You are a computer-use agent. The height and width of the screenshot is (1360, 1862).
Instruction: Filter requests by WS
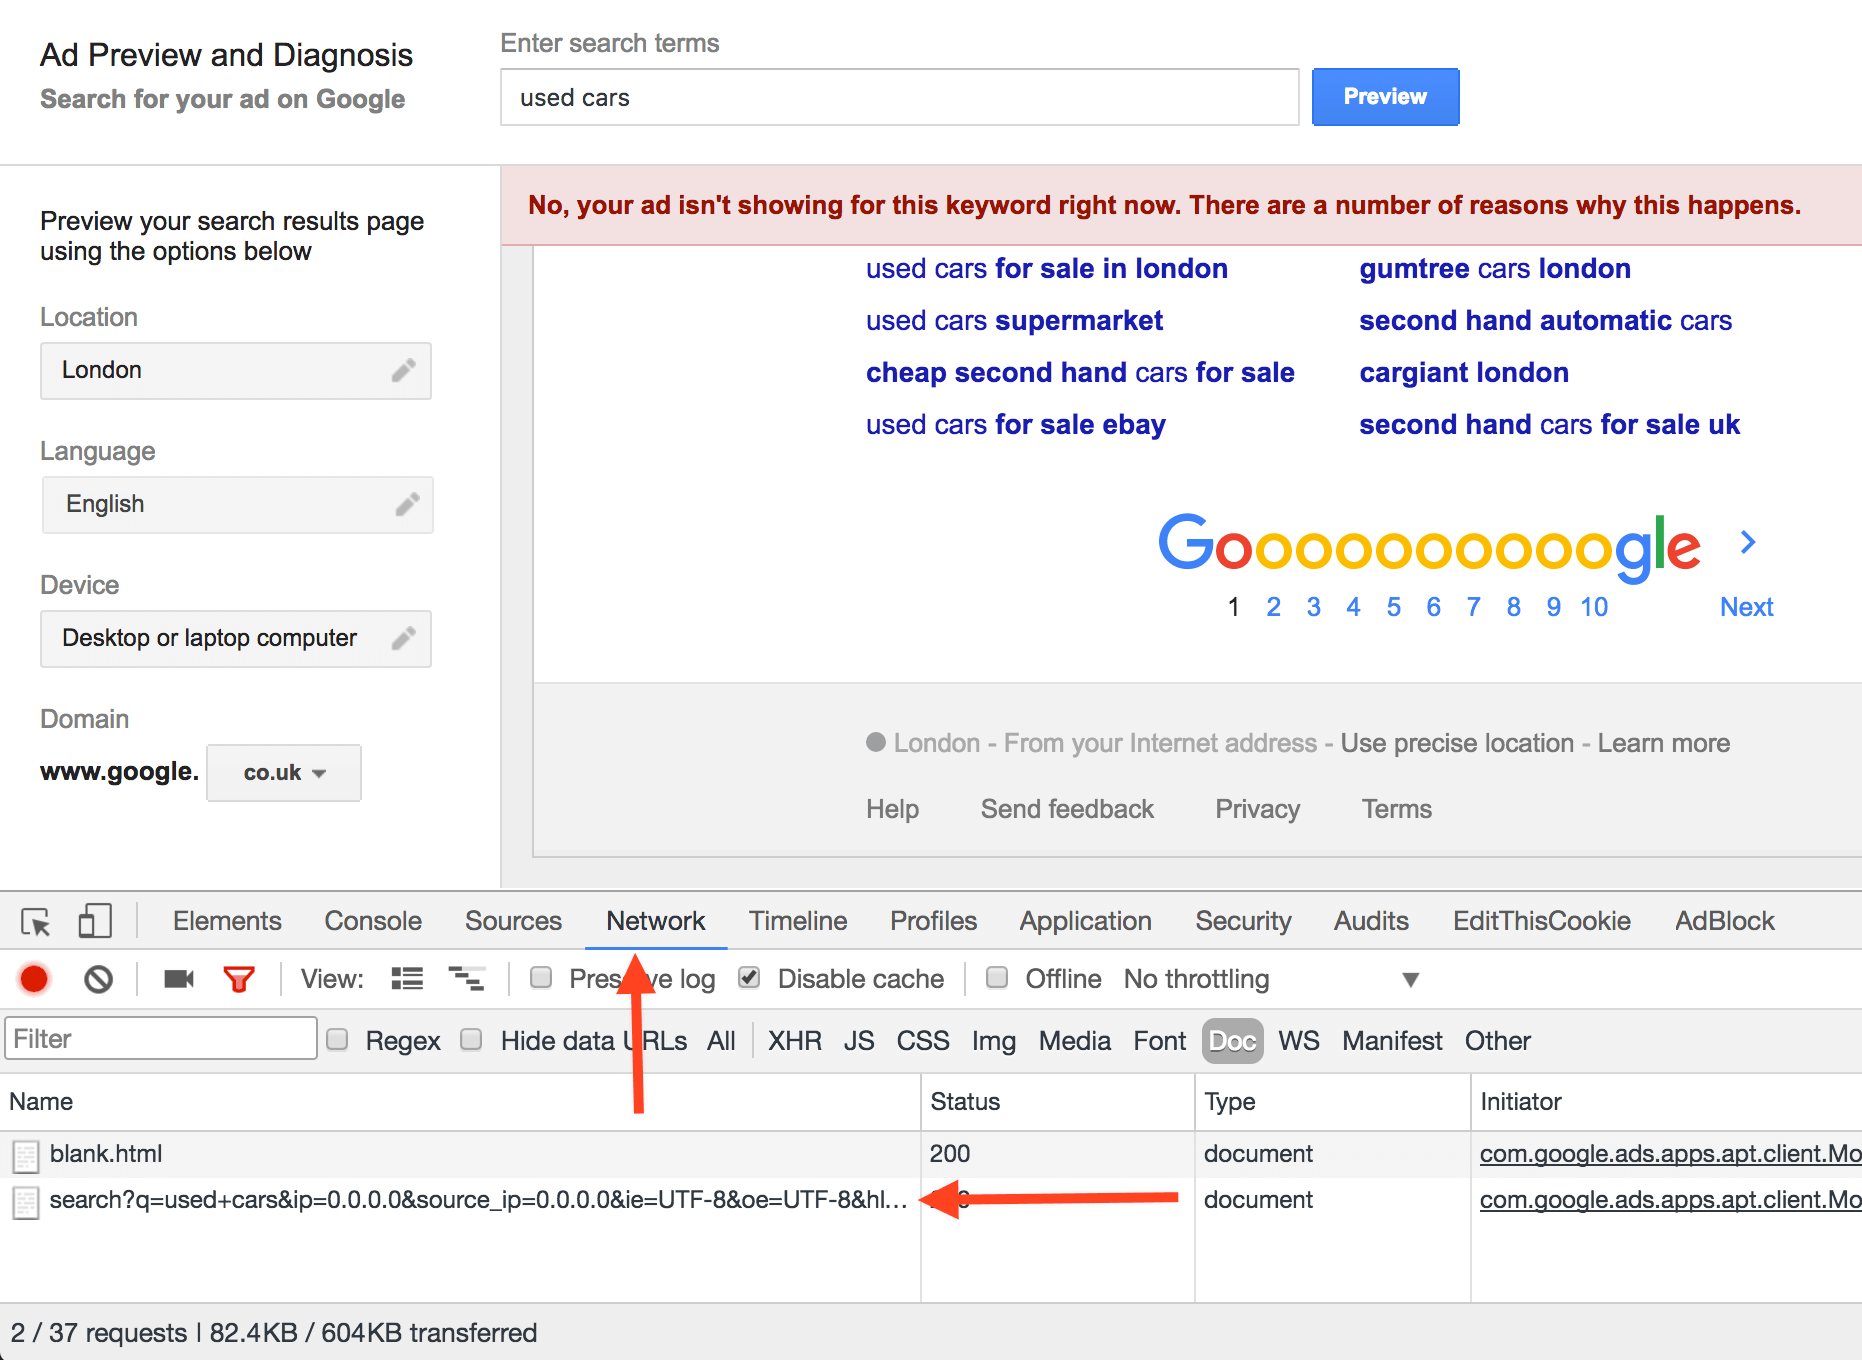tap(1299, 1041)
